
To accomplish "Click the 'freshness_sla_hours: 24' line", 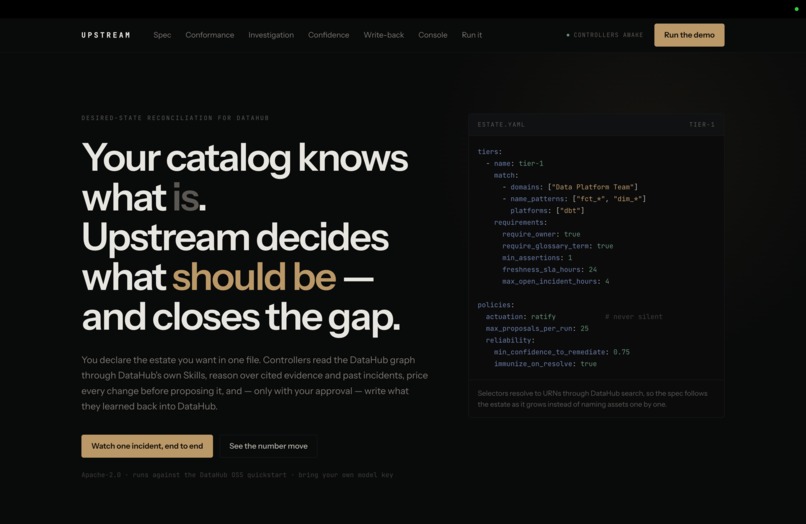I will [549, 269].
